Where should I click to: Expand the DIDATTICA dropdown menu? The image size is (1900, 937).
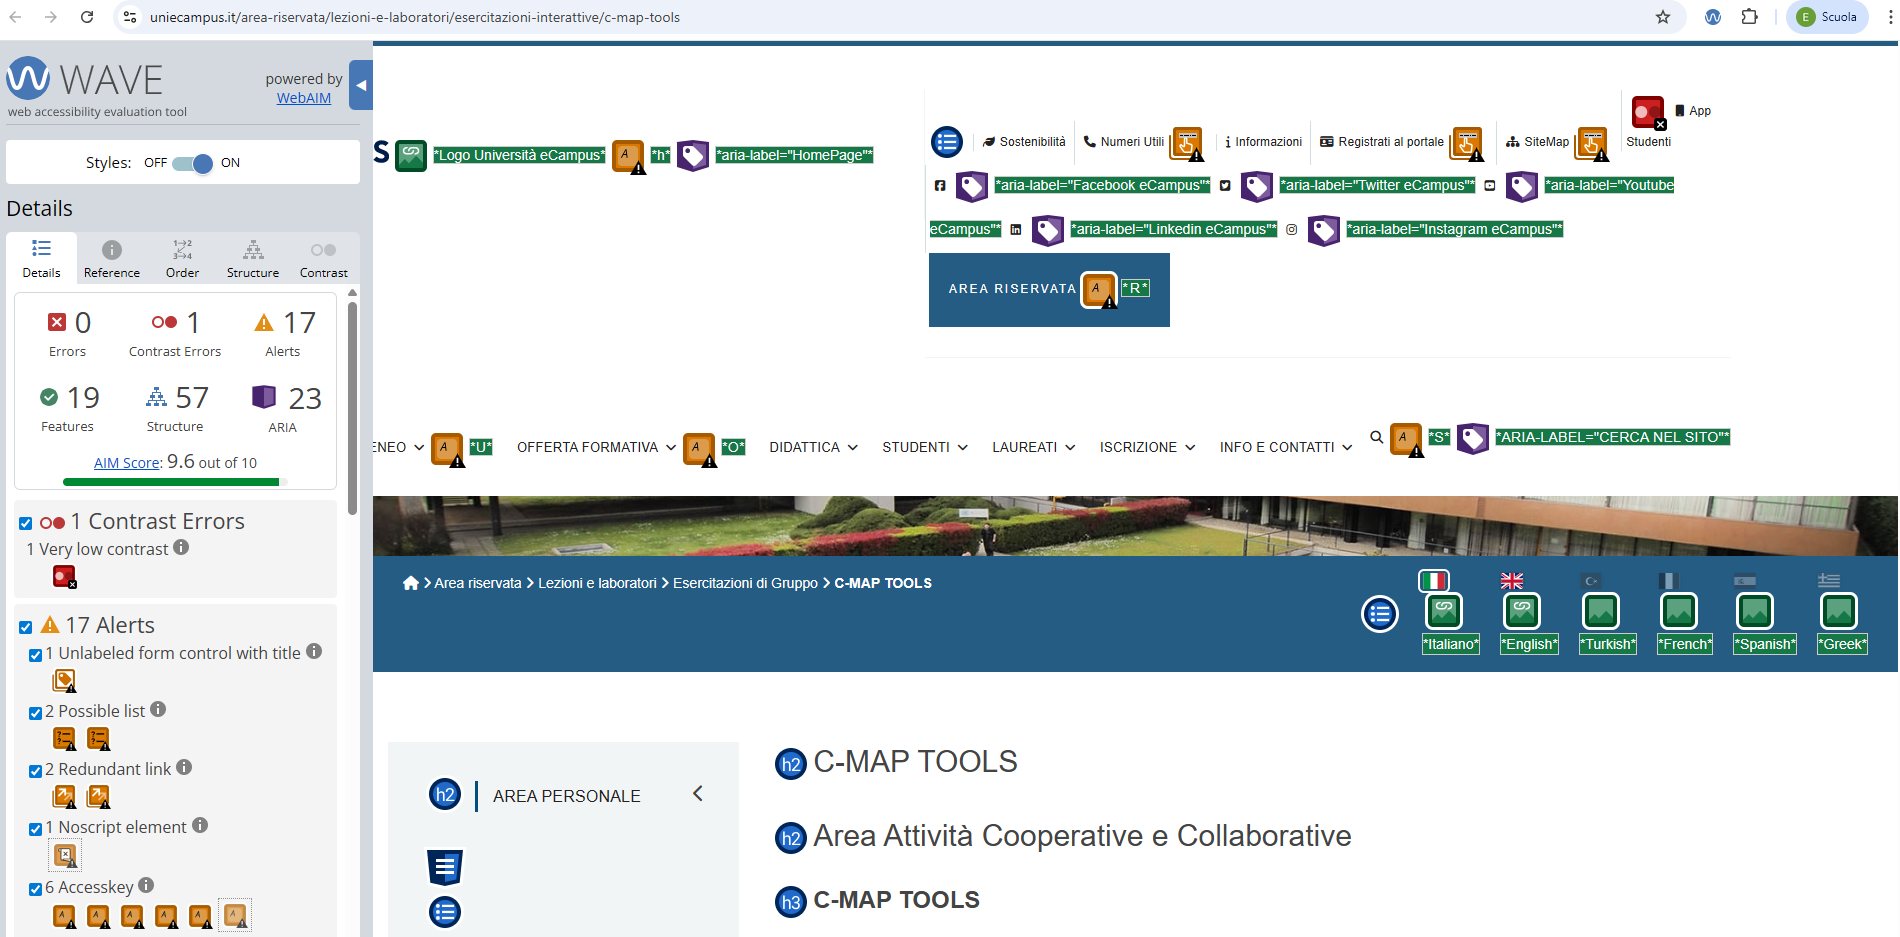point(813,447)
